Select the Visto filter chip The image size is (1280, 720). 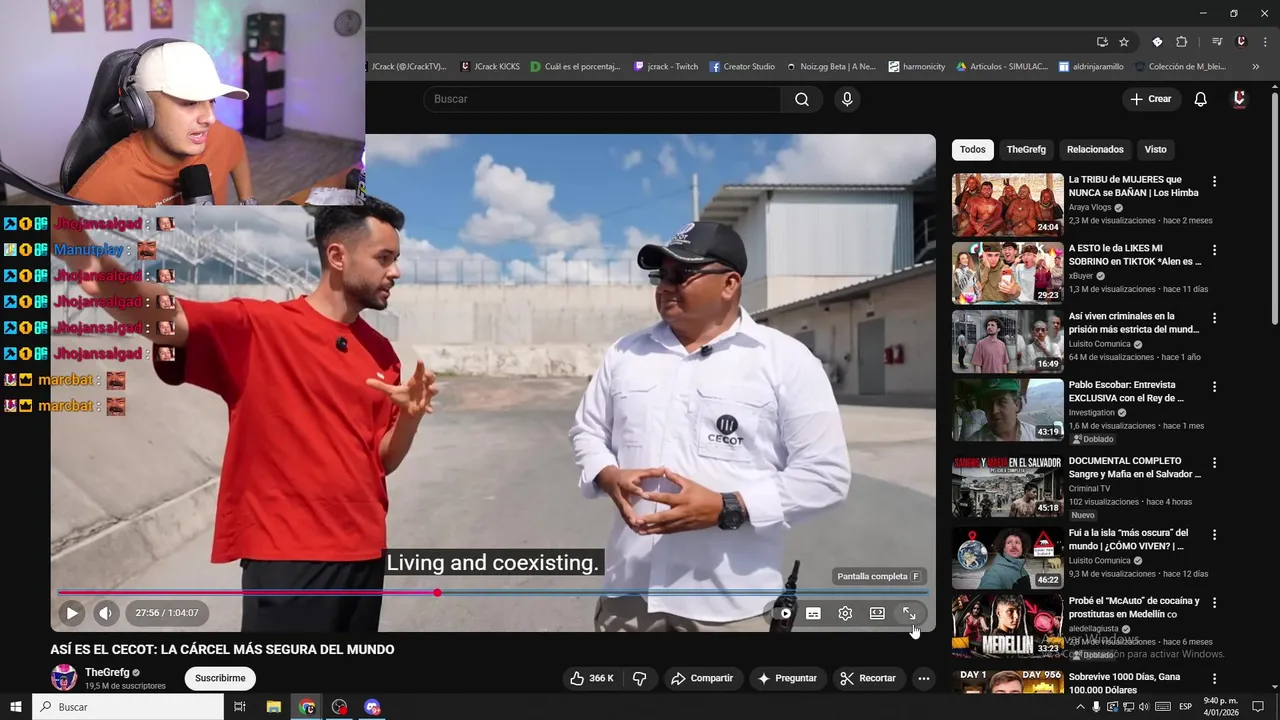pos(1156,149)
